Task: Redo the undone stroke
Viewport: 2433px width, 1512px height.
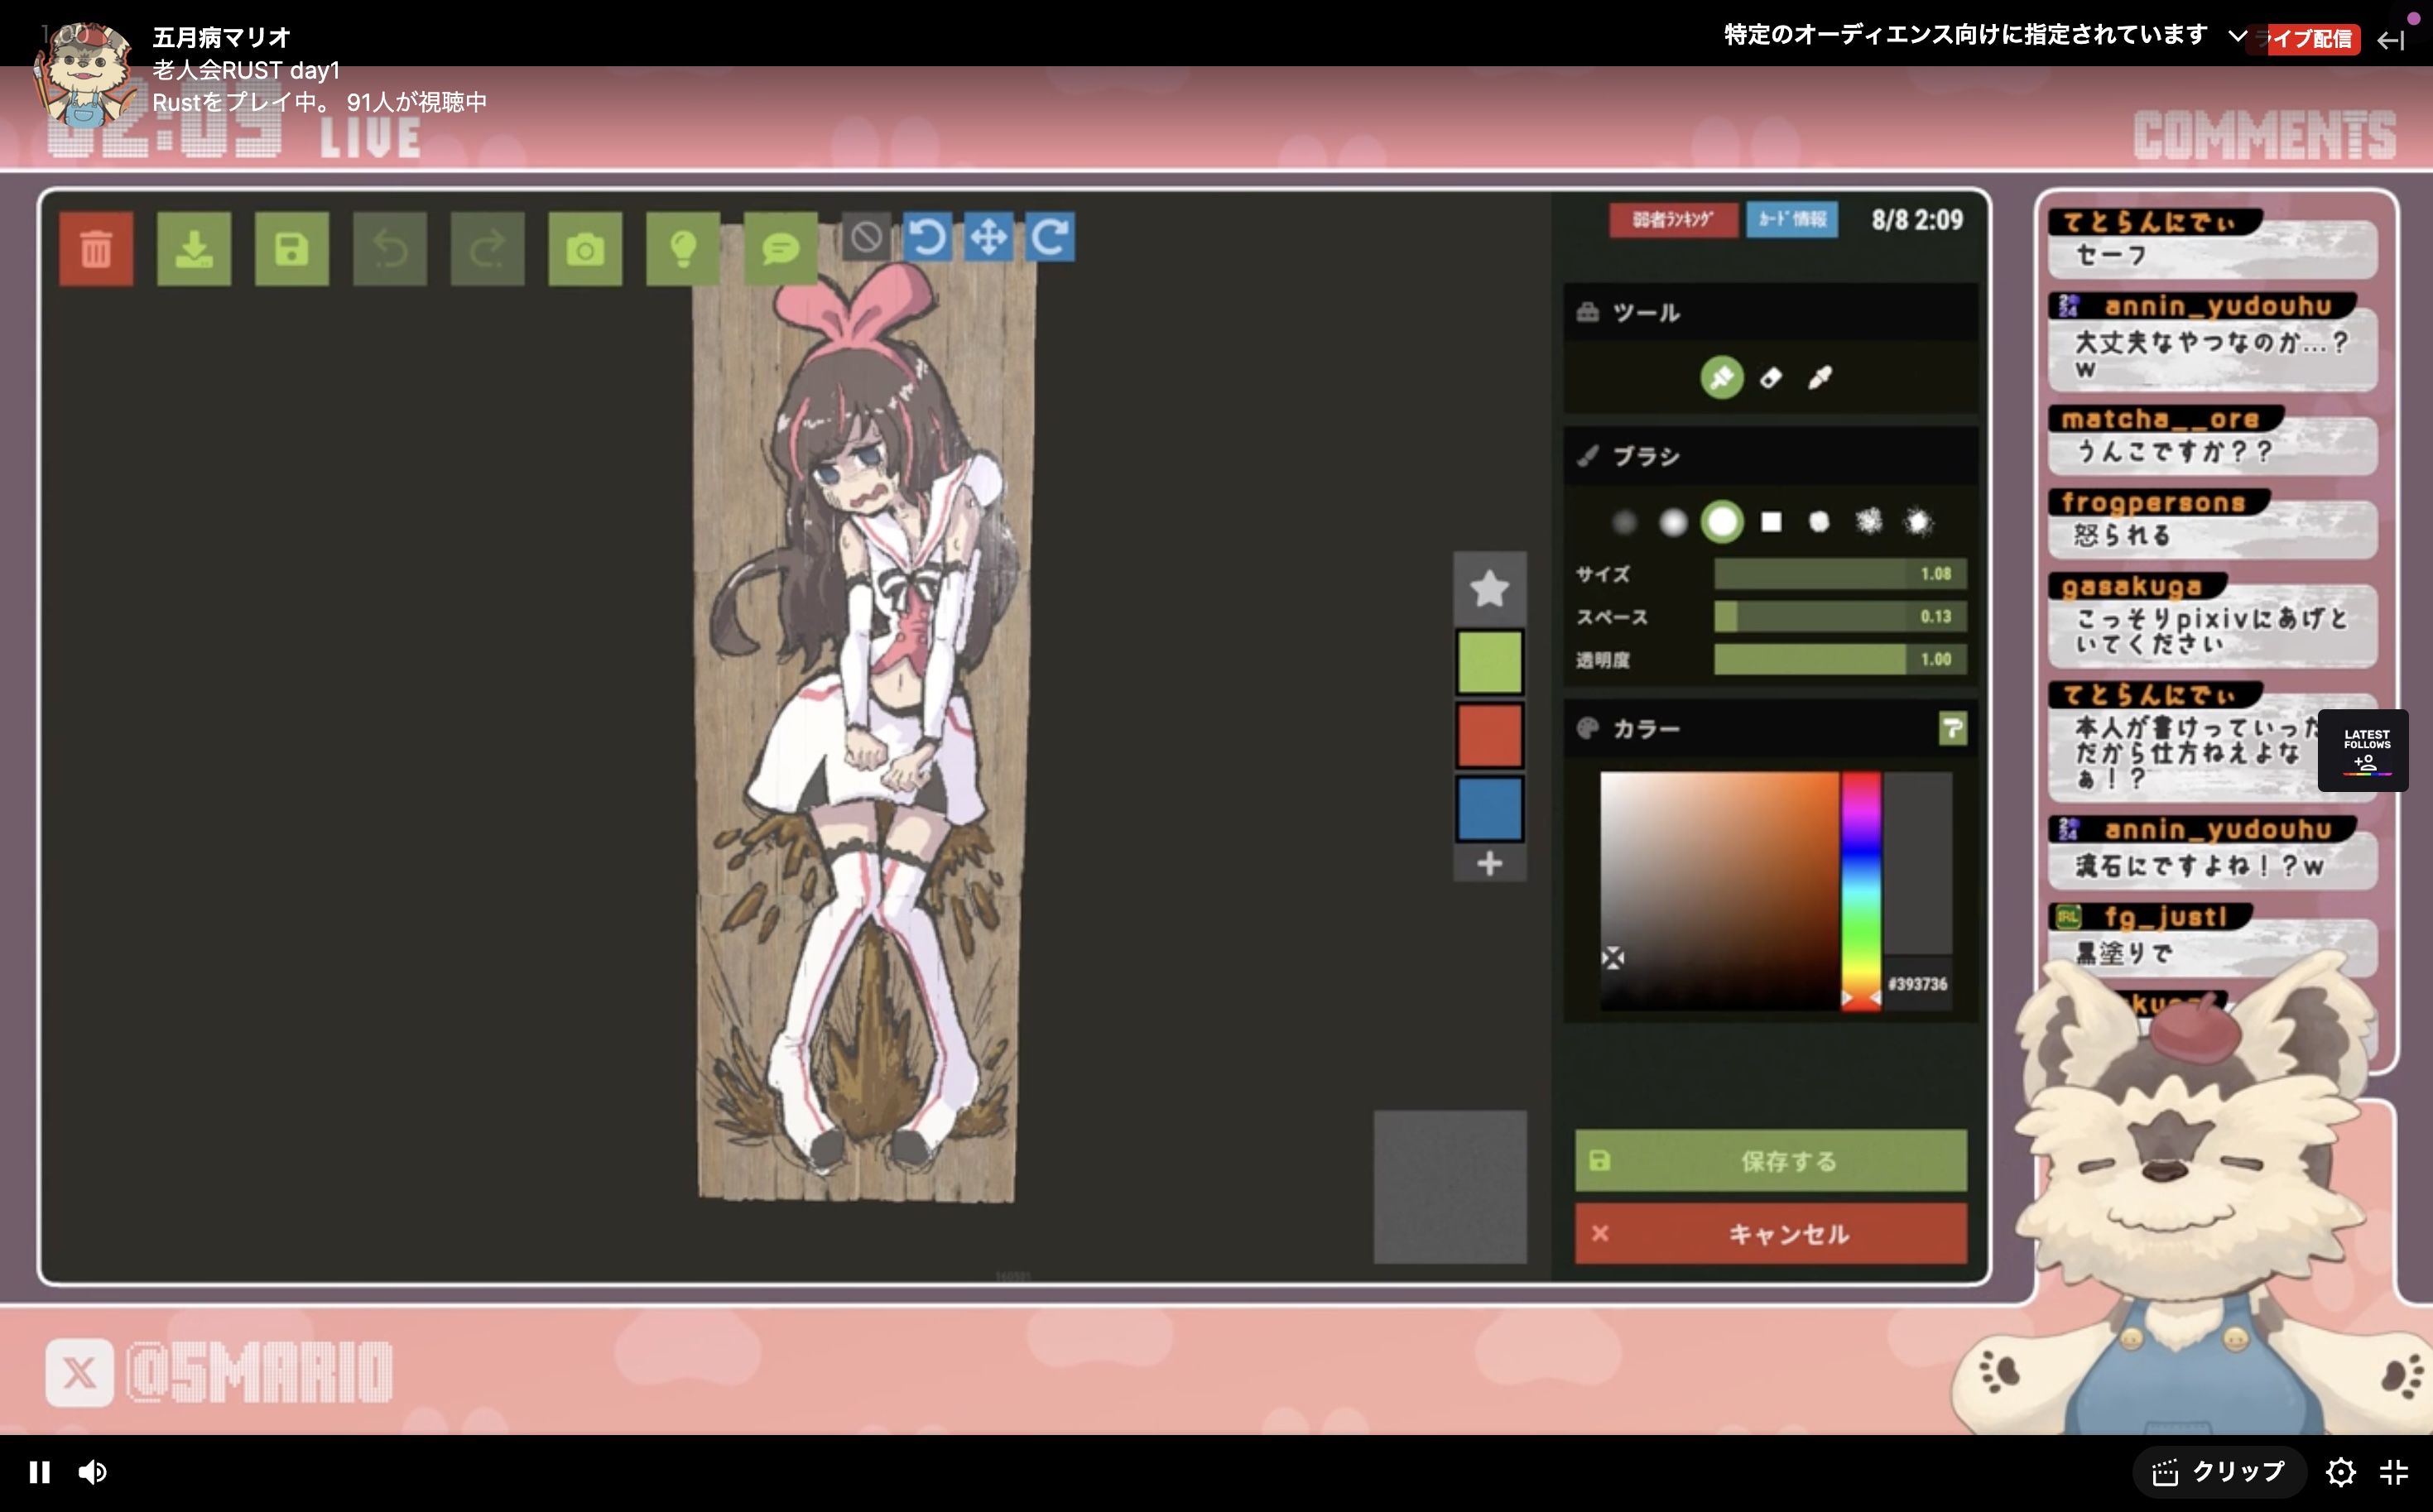Action: [488, 249]
